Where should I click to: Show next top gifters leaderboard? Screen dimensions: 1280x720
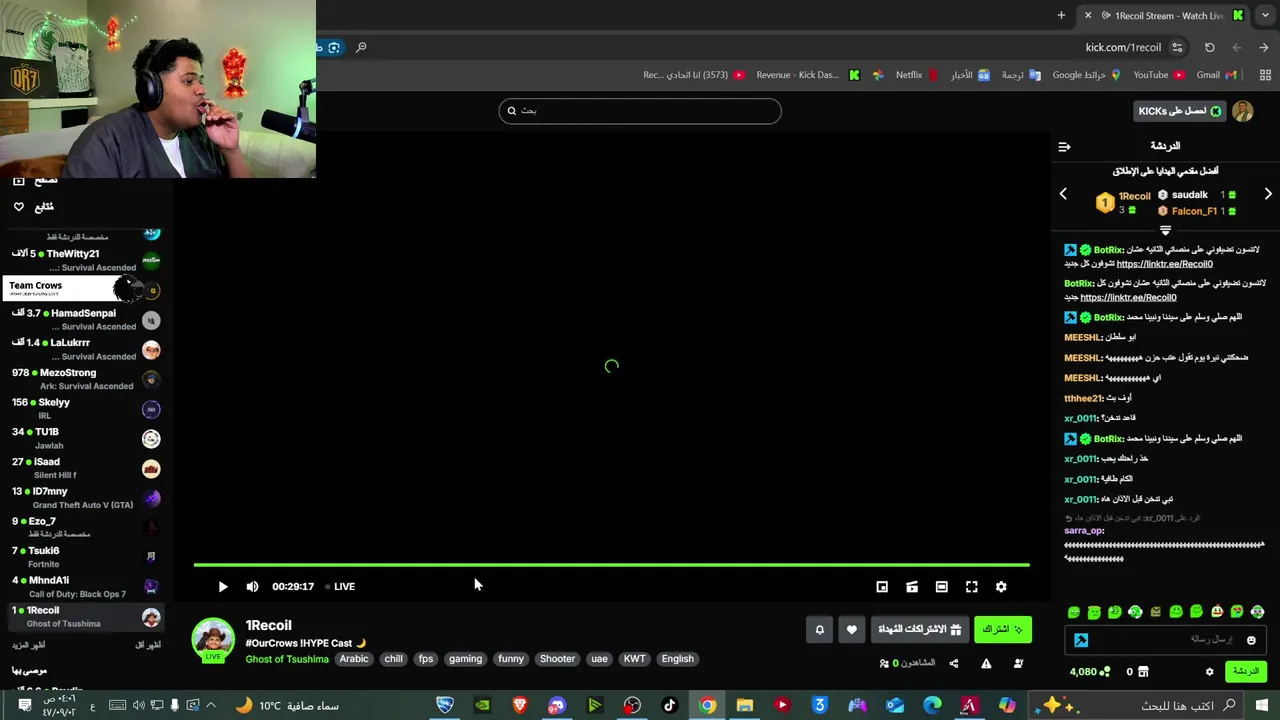point(1268,194)
